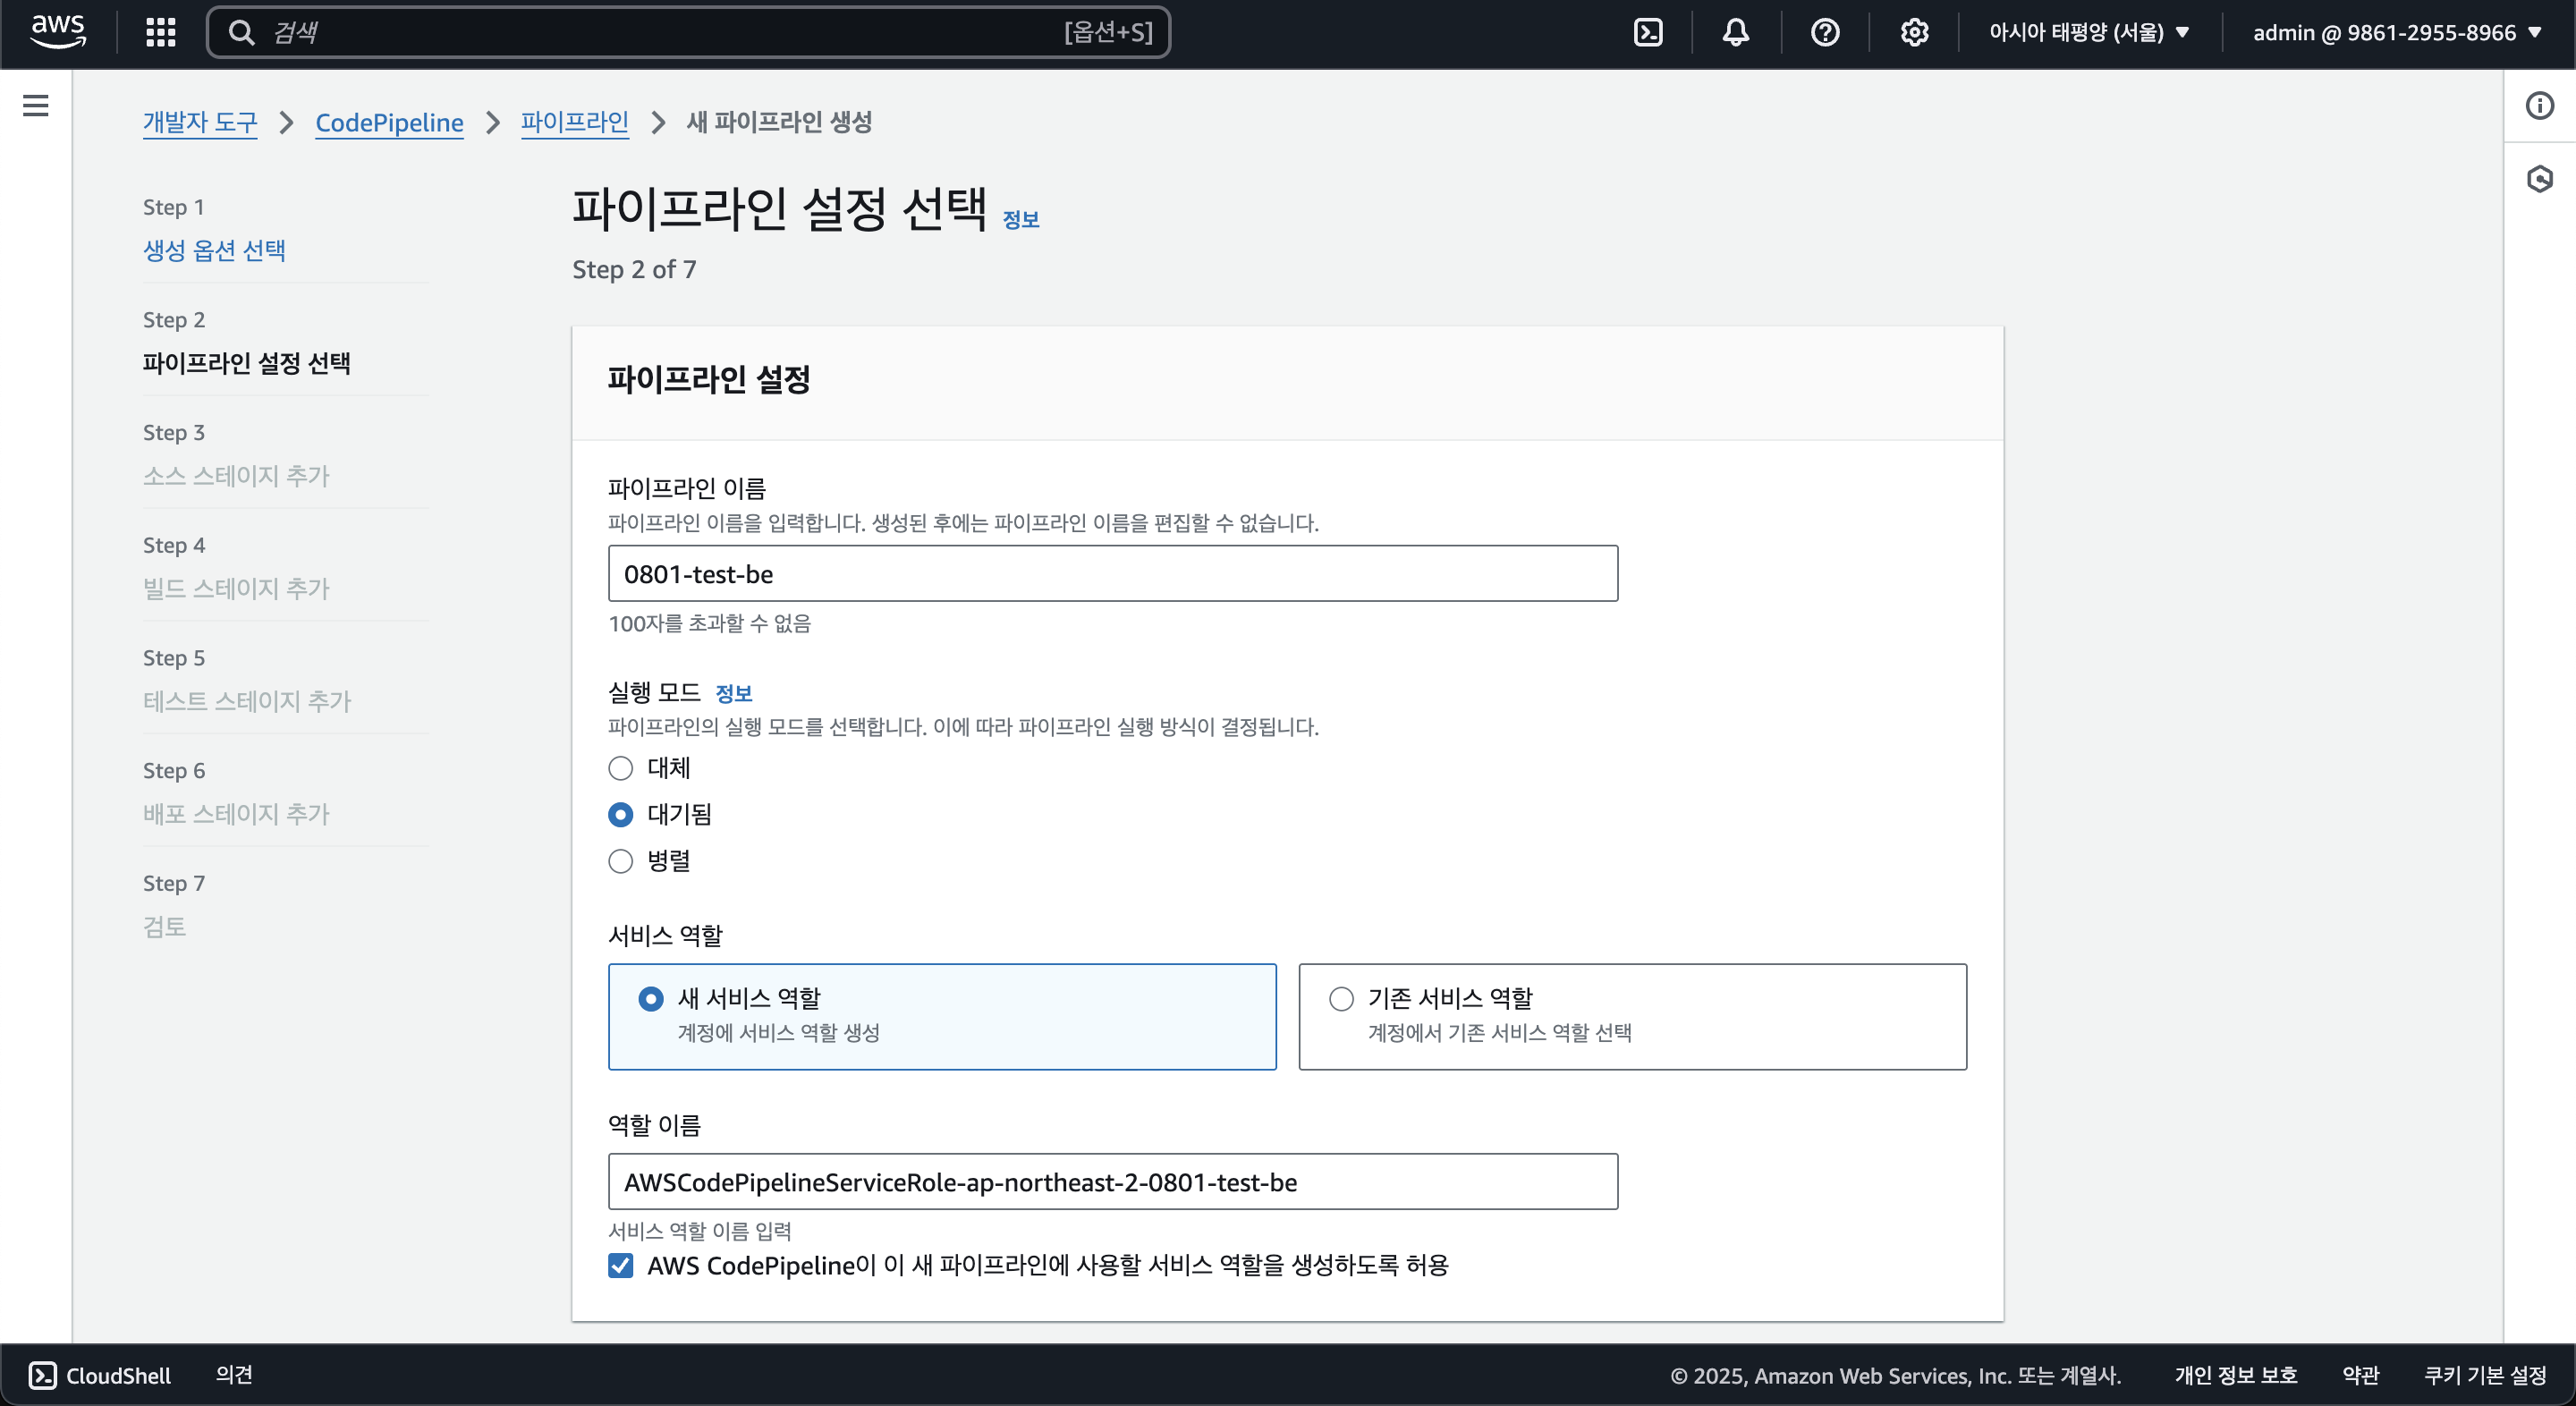Image resolution: width=2576 pixels, height=1406 pixels.
Task: Select the 병렬 execution mode radio
Action: click(621, 861)
